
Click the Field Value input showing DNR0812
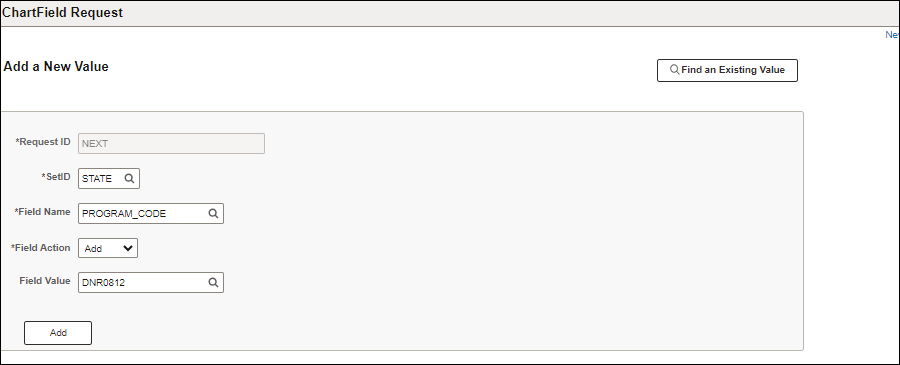tap(143, 282)
